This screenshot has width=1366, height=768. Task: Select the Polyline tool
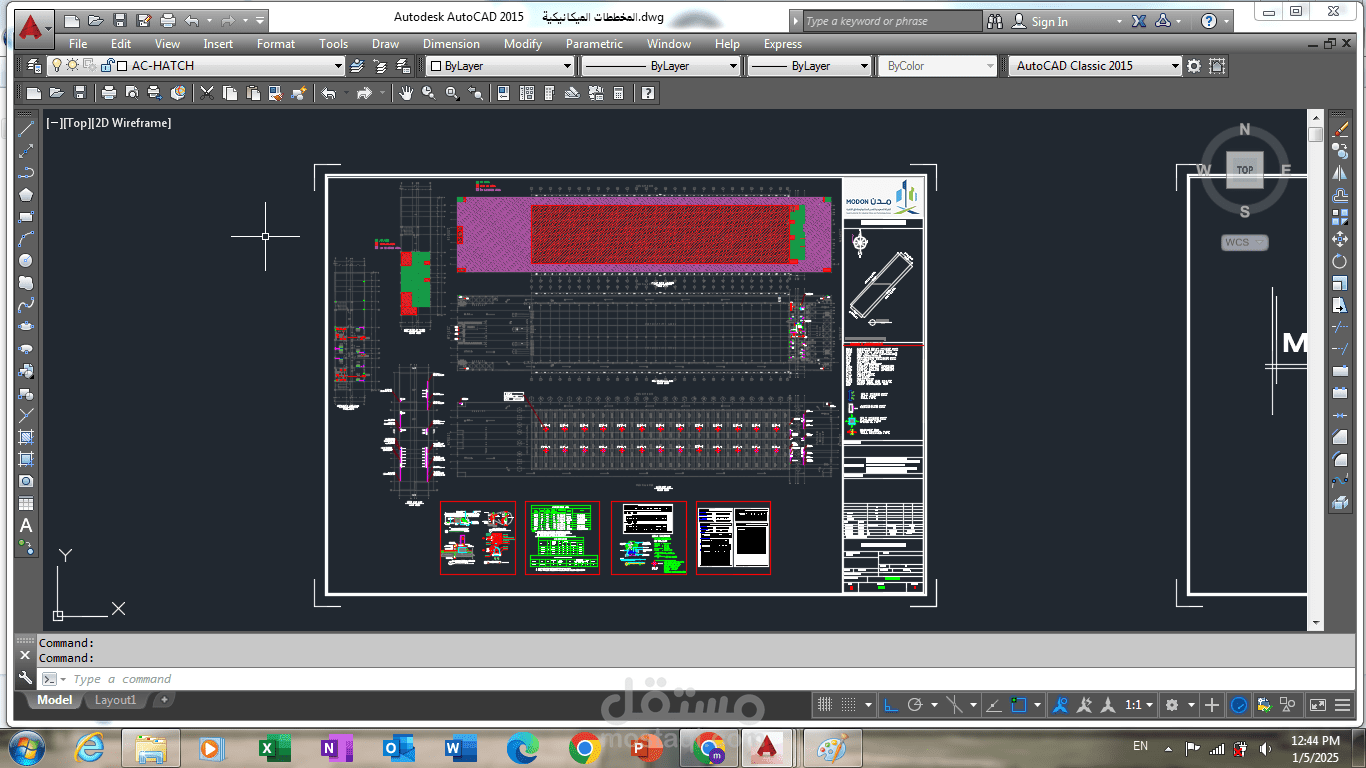click(x=26, y=173)
